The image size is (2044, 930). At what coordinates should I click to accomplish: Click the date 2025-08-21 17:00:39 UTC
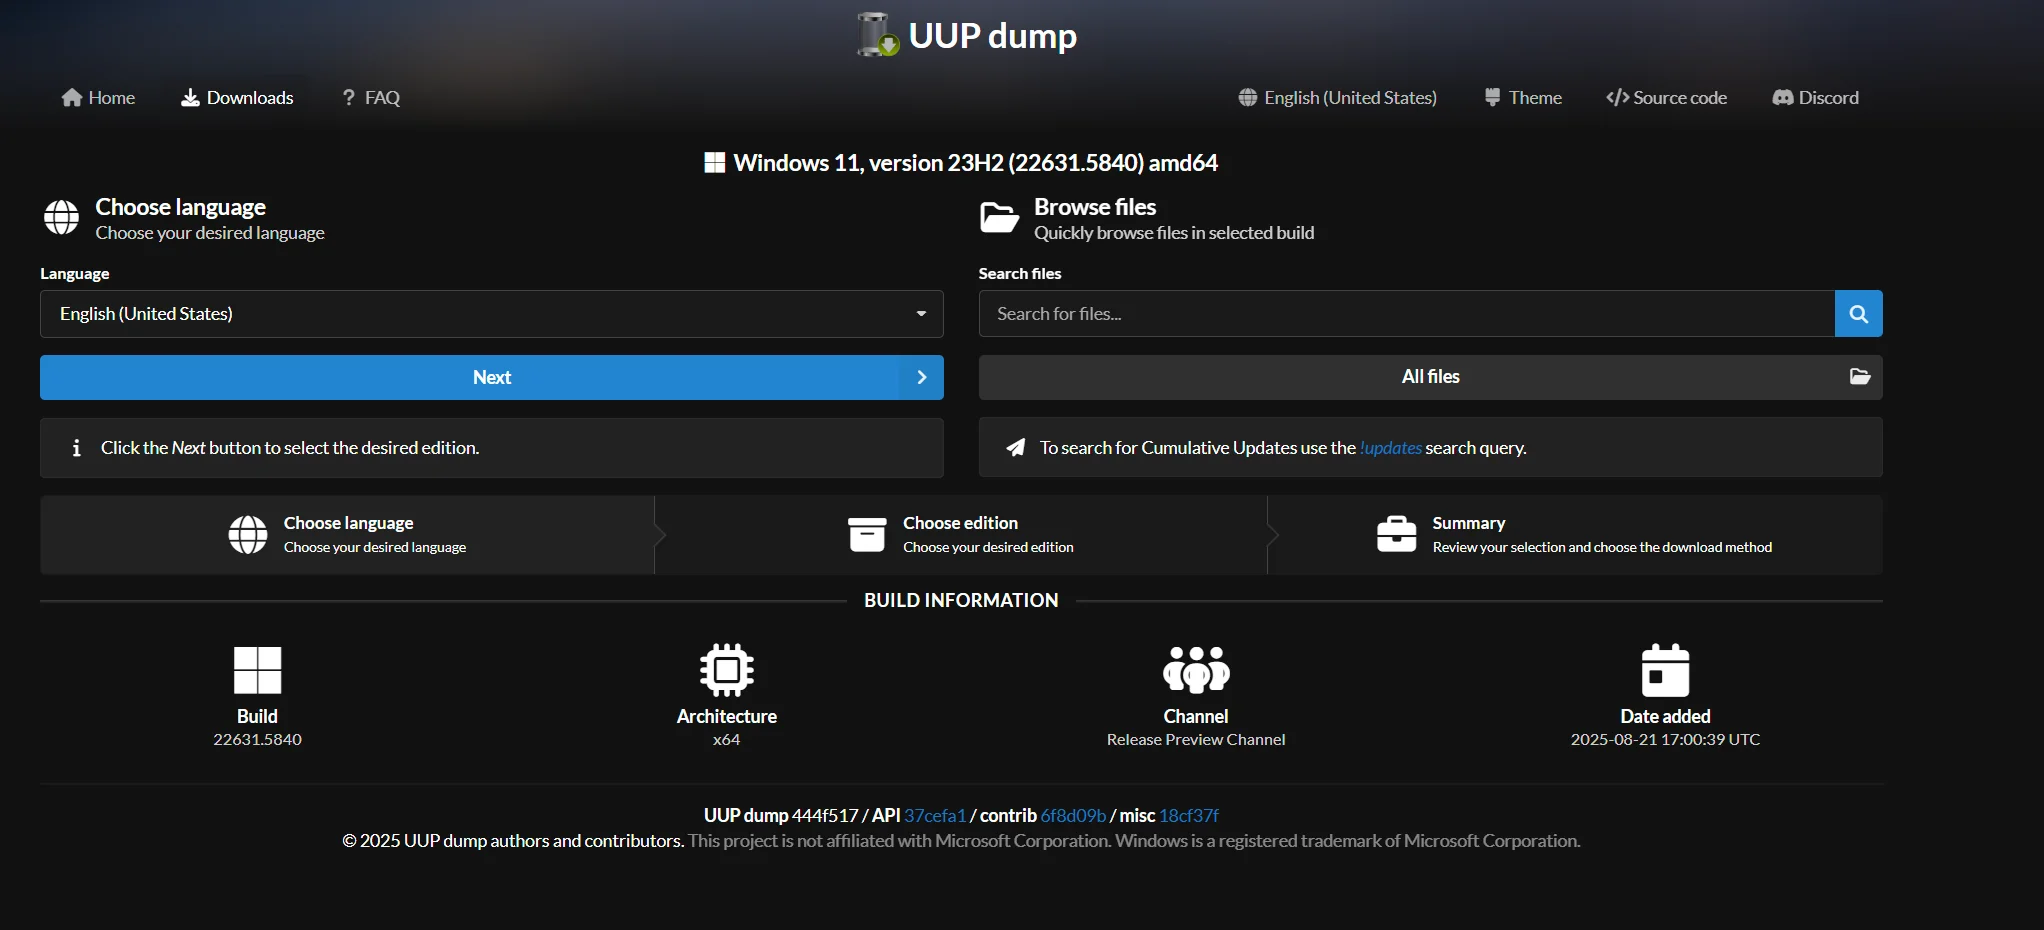[1665, 740]
